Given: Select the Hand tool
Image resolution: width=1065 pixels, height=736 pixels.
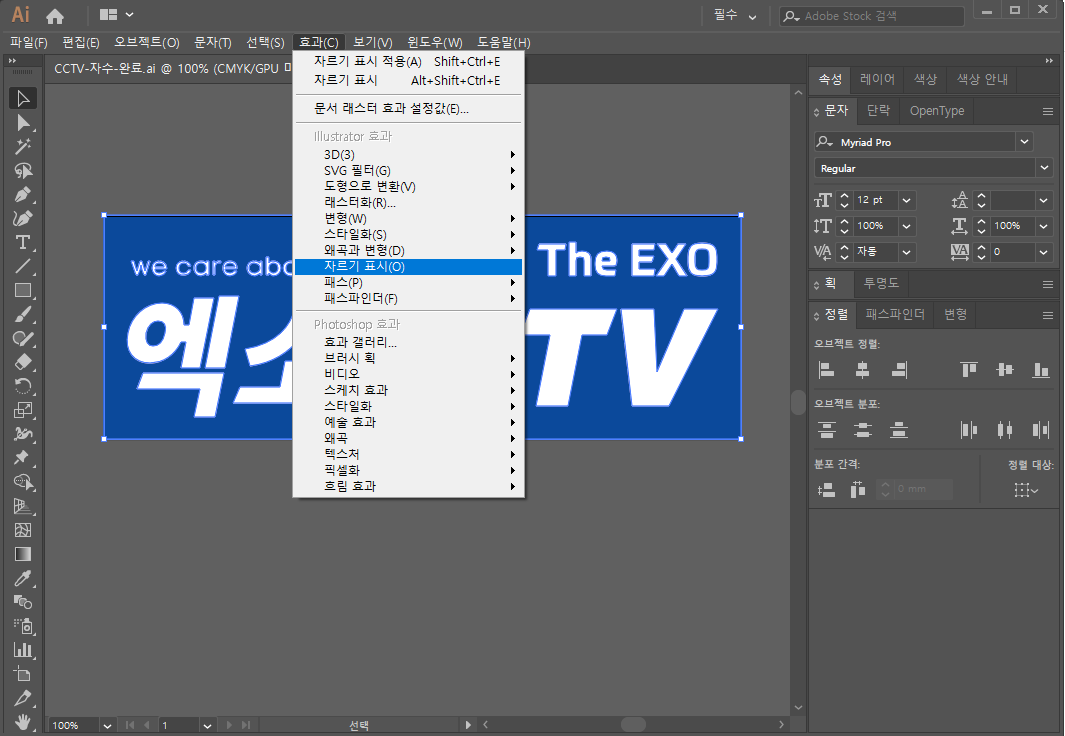Looking at the screenshot, I should (22, 721).
